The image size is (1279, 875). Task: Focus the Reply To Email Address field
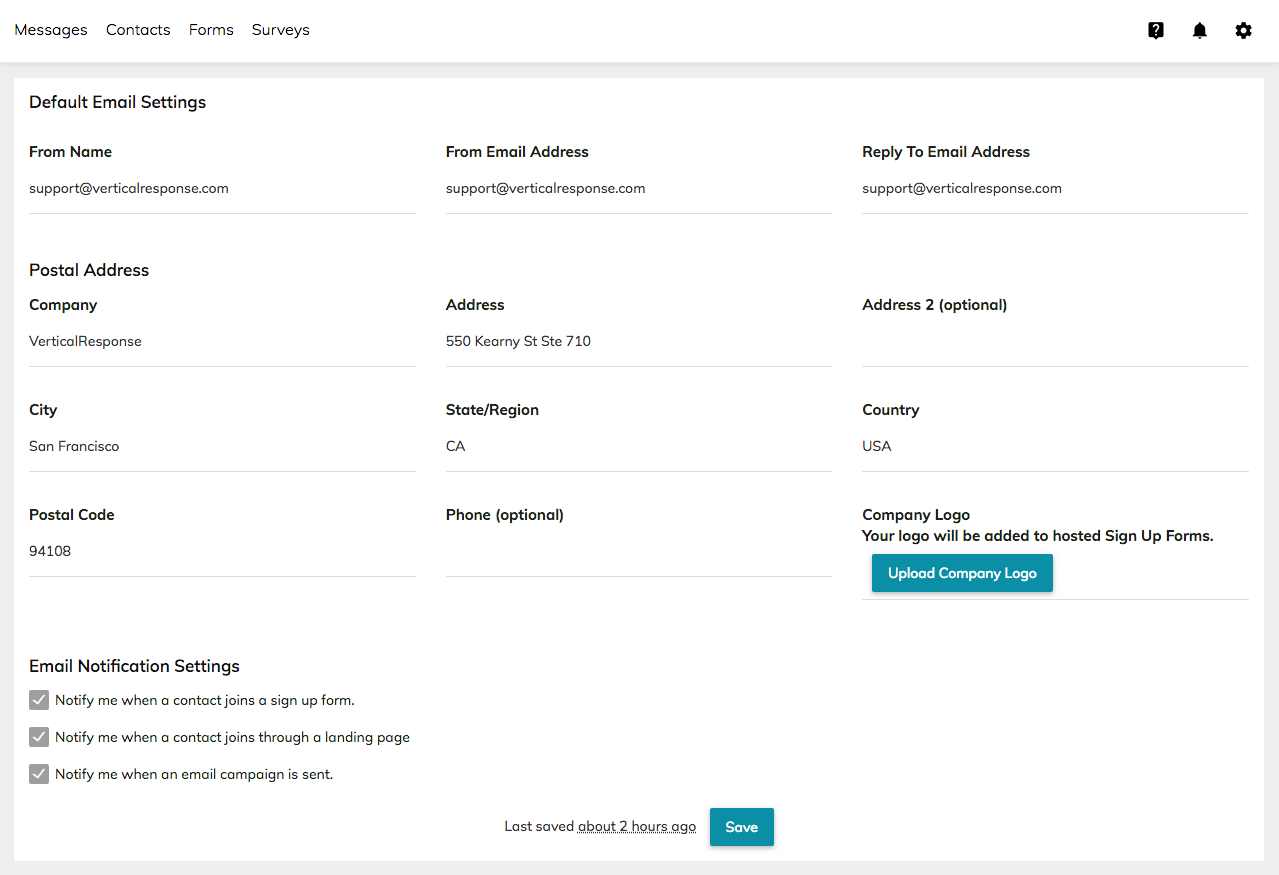(x=1055, y=188)
